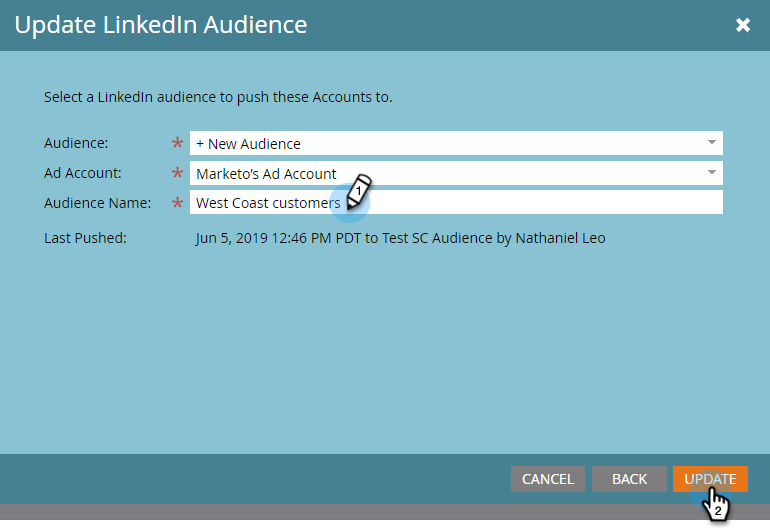Close the Update LinkedIn Audience dialog
This screenshot has width=770, height=530.
tap(743, 25)
